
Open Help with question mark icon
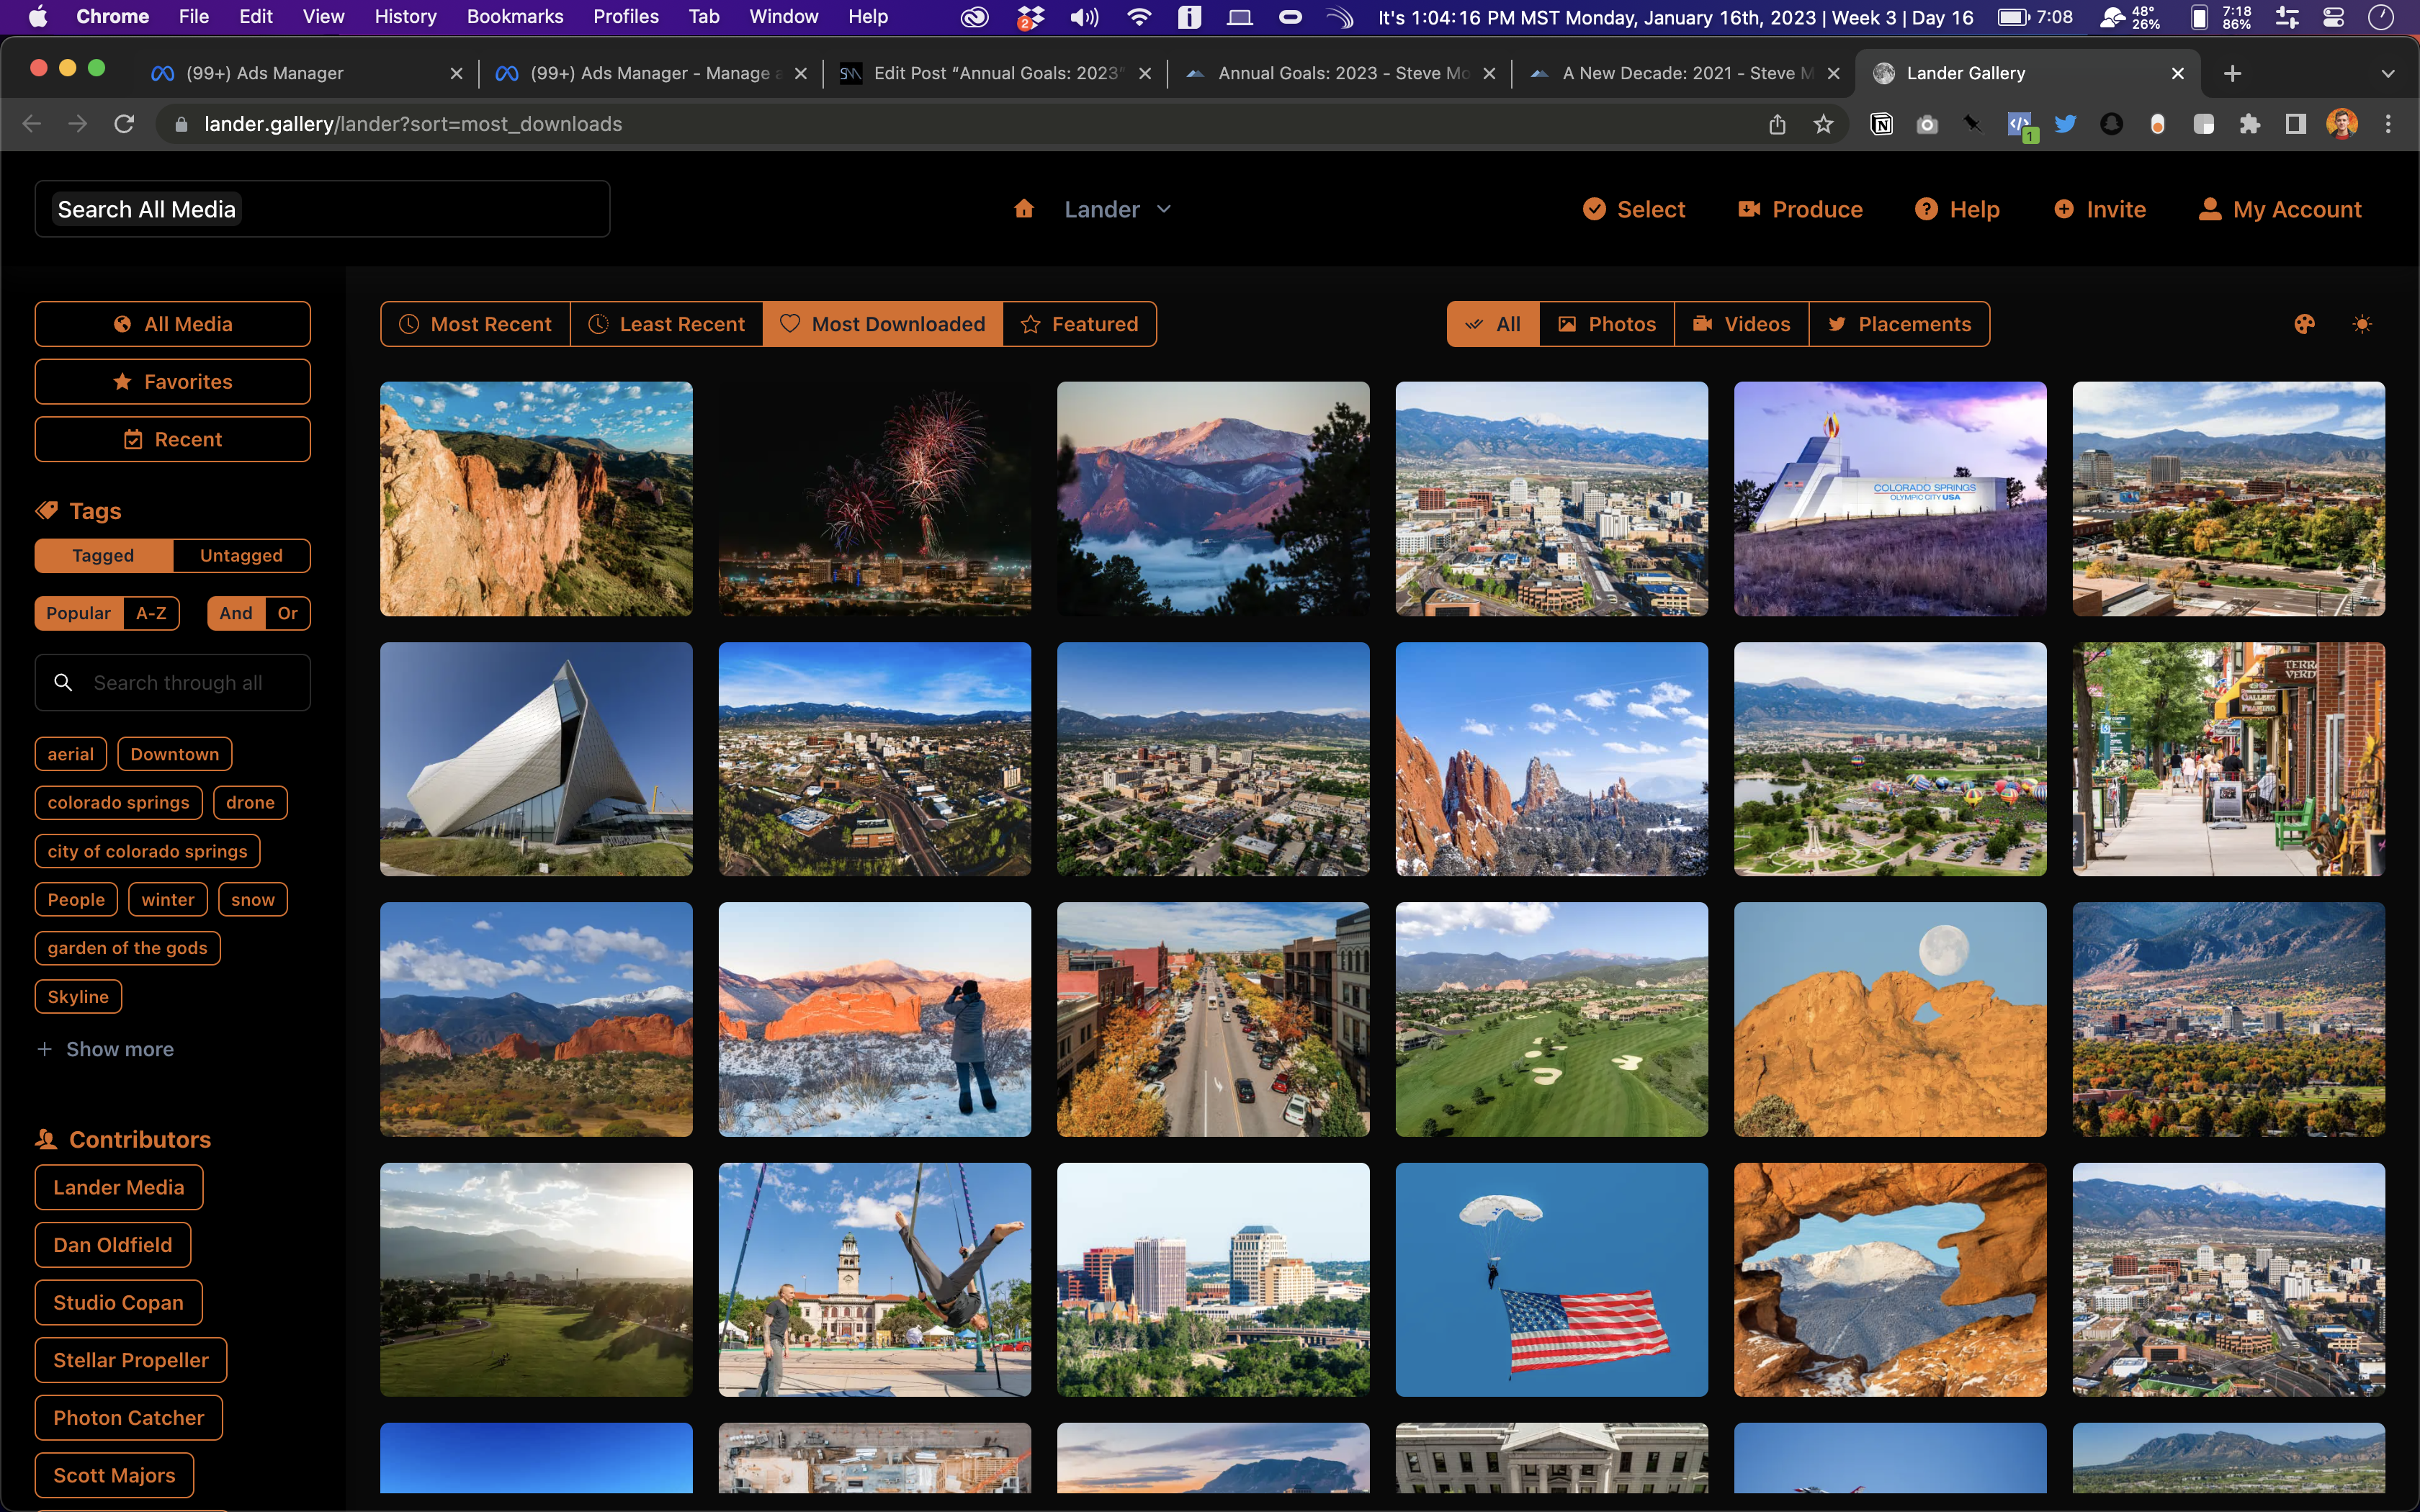coord(1926,209)
